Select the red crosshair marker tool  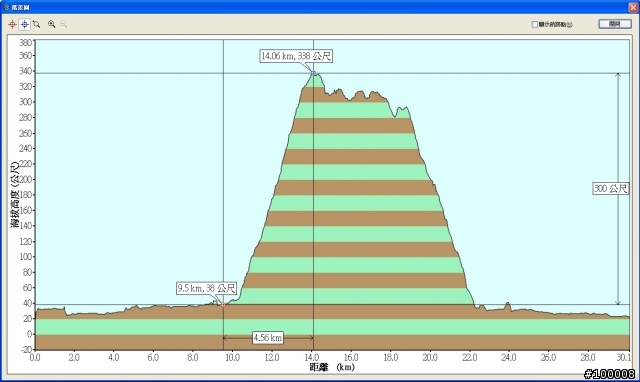(12, 24)
